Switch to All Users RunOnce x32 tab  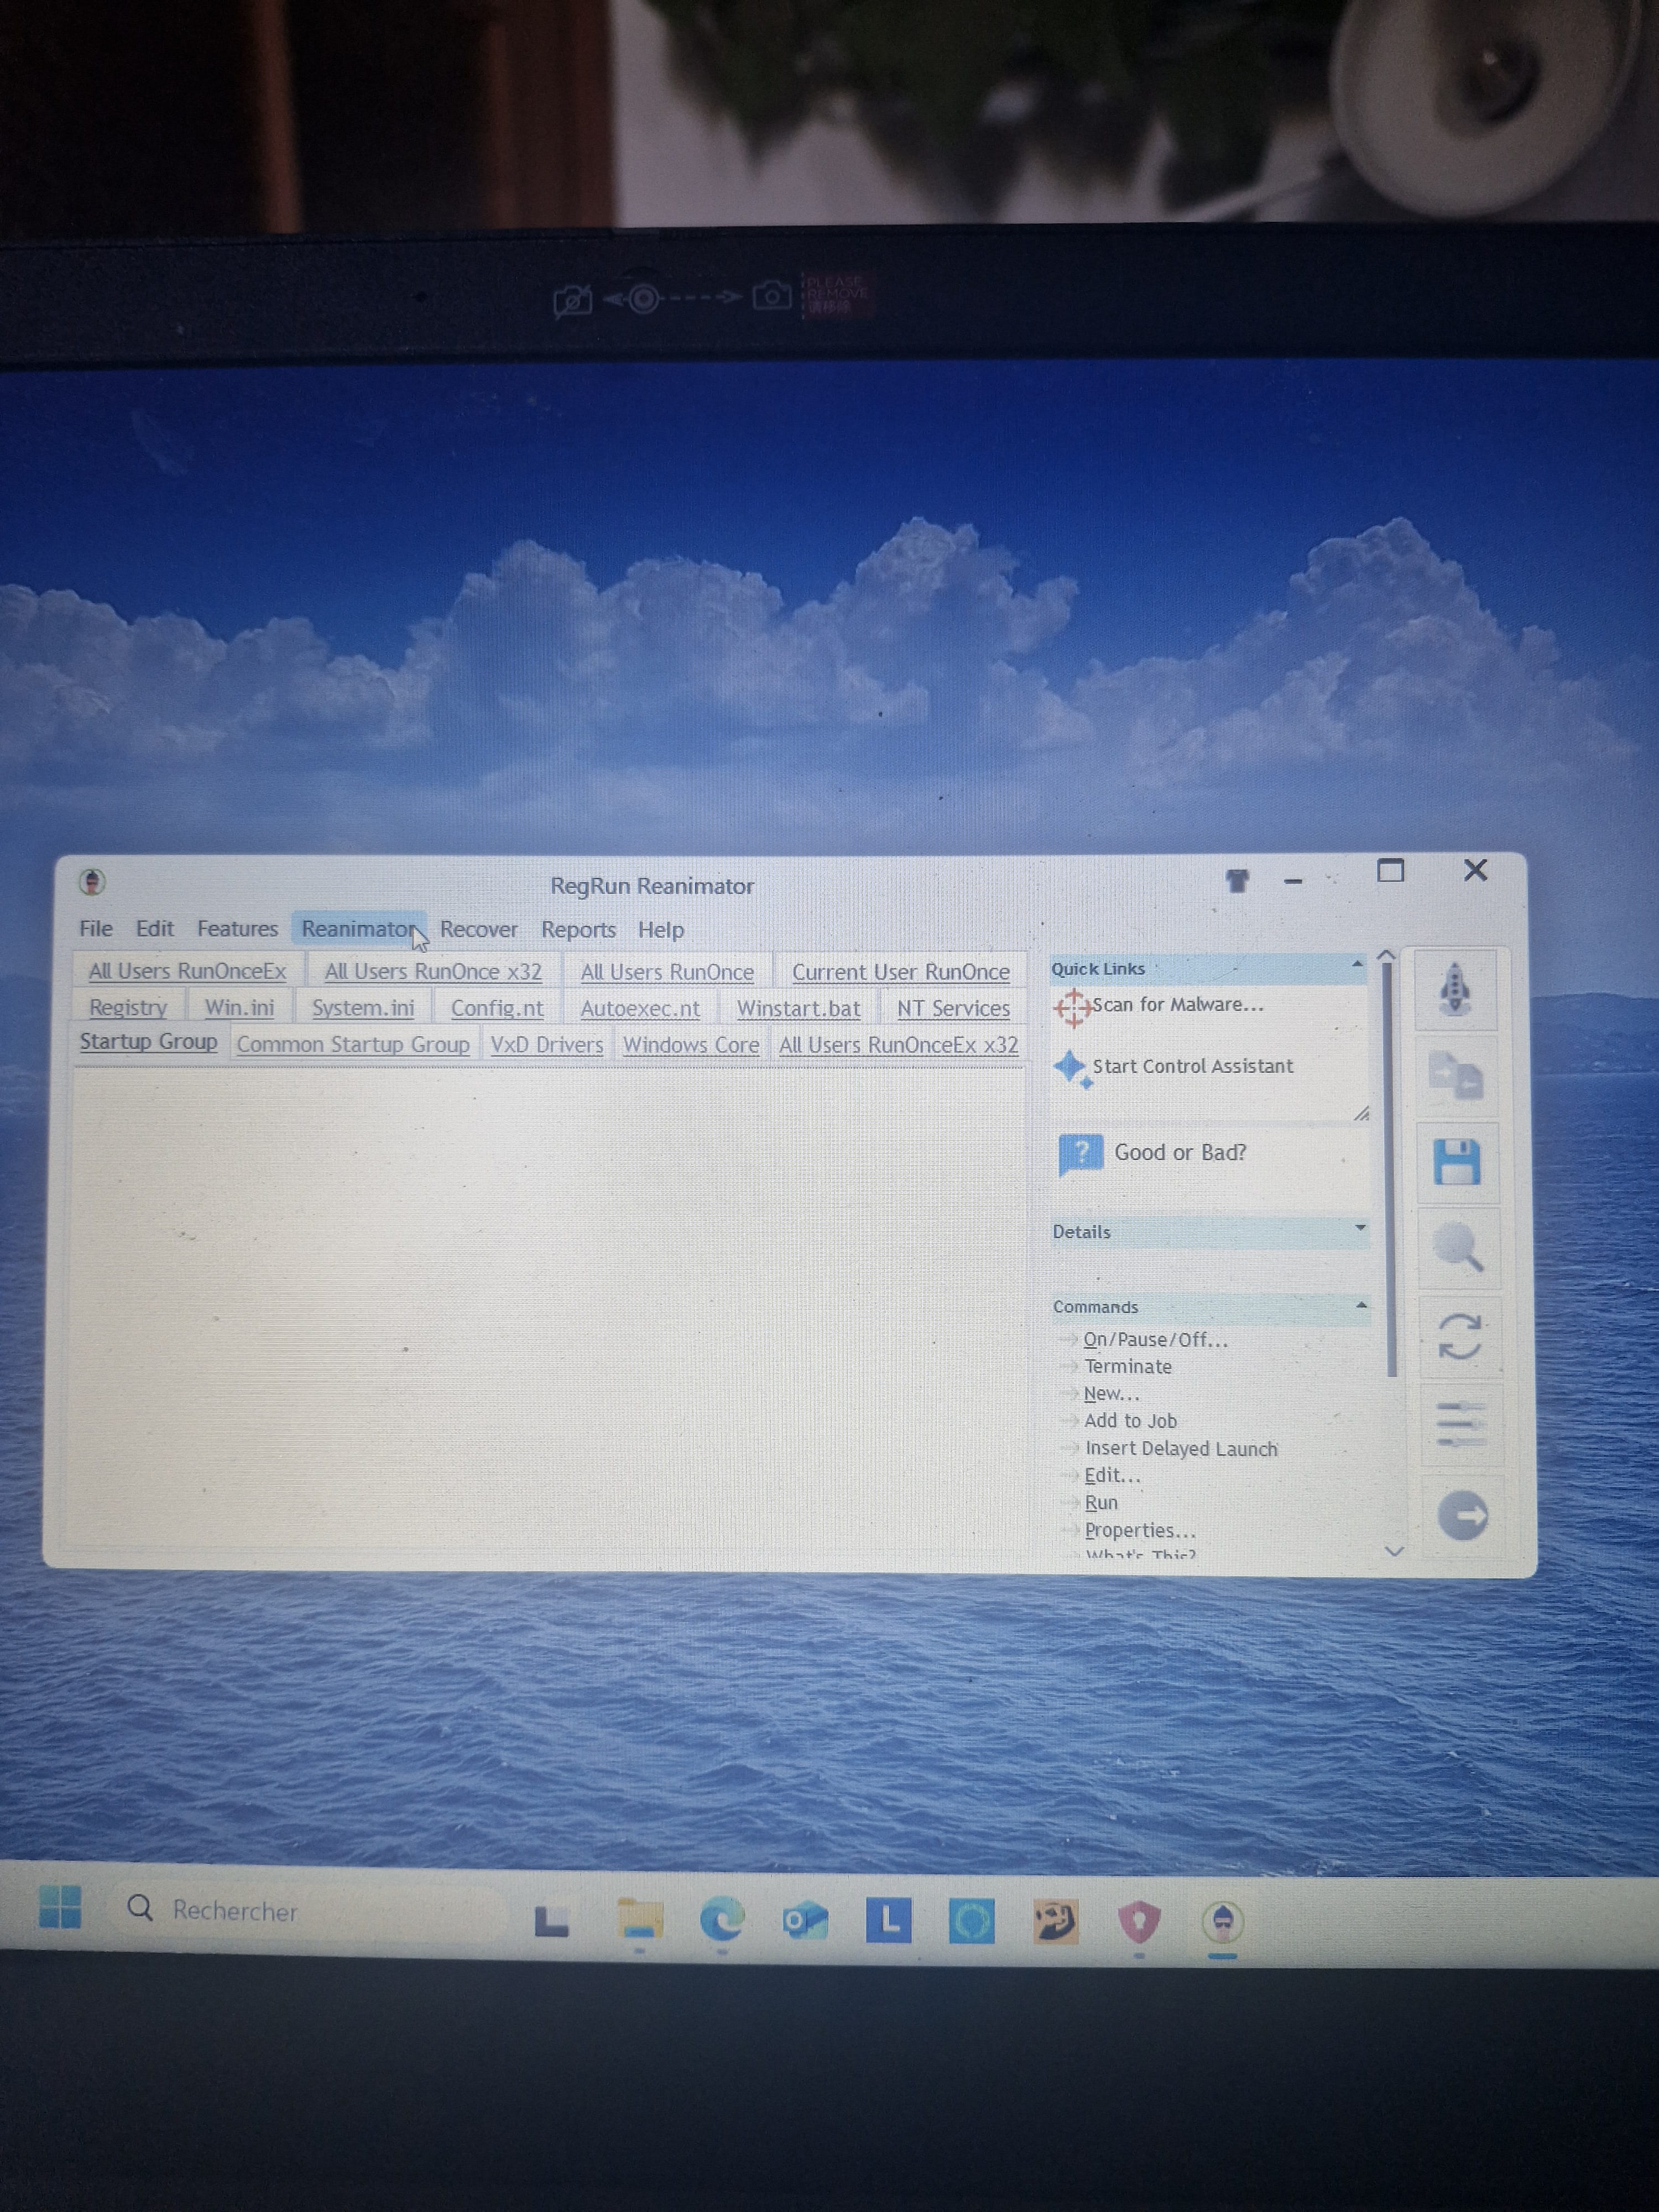[433, 971]
